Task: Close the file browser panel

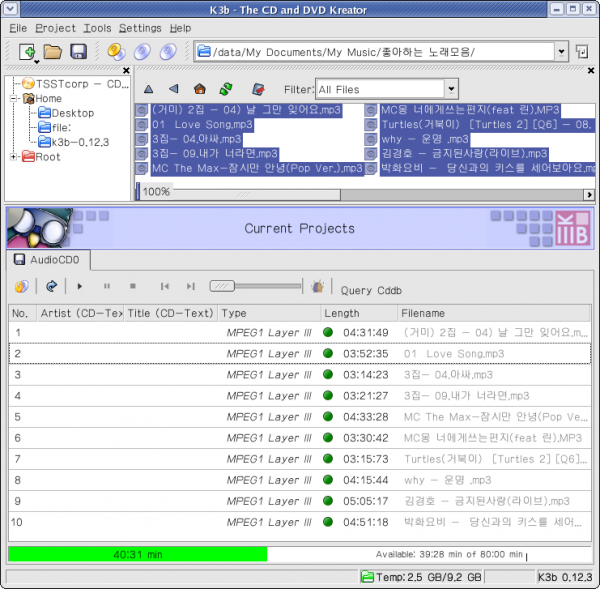Action: click(591, 70)
